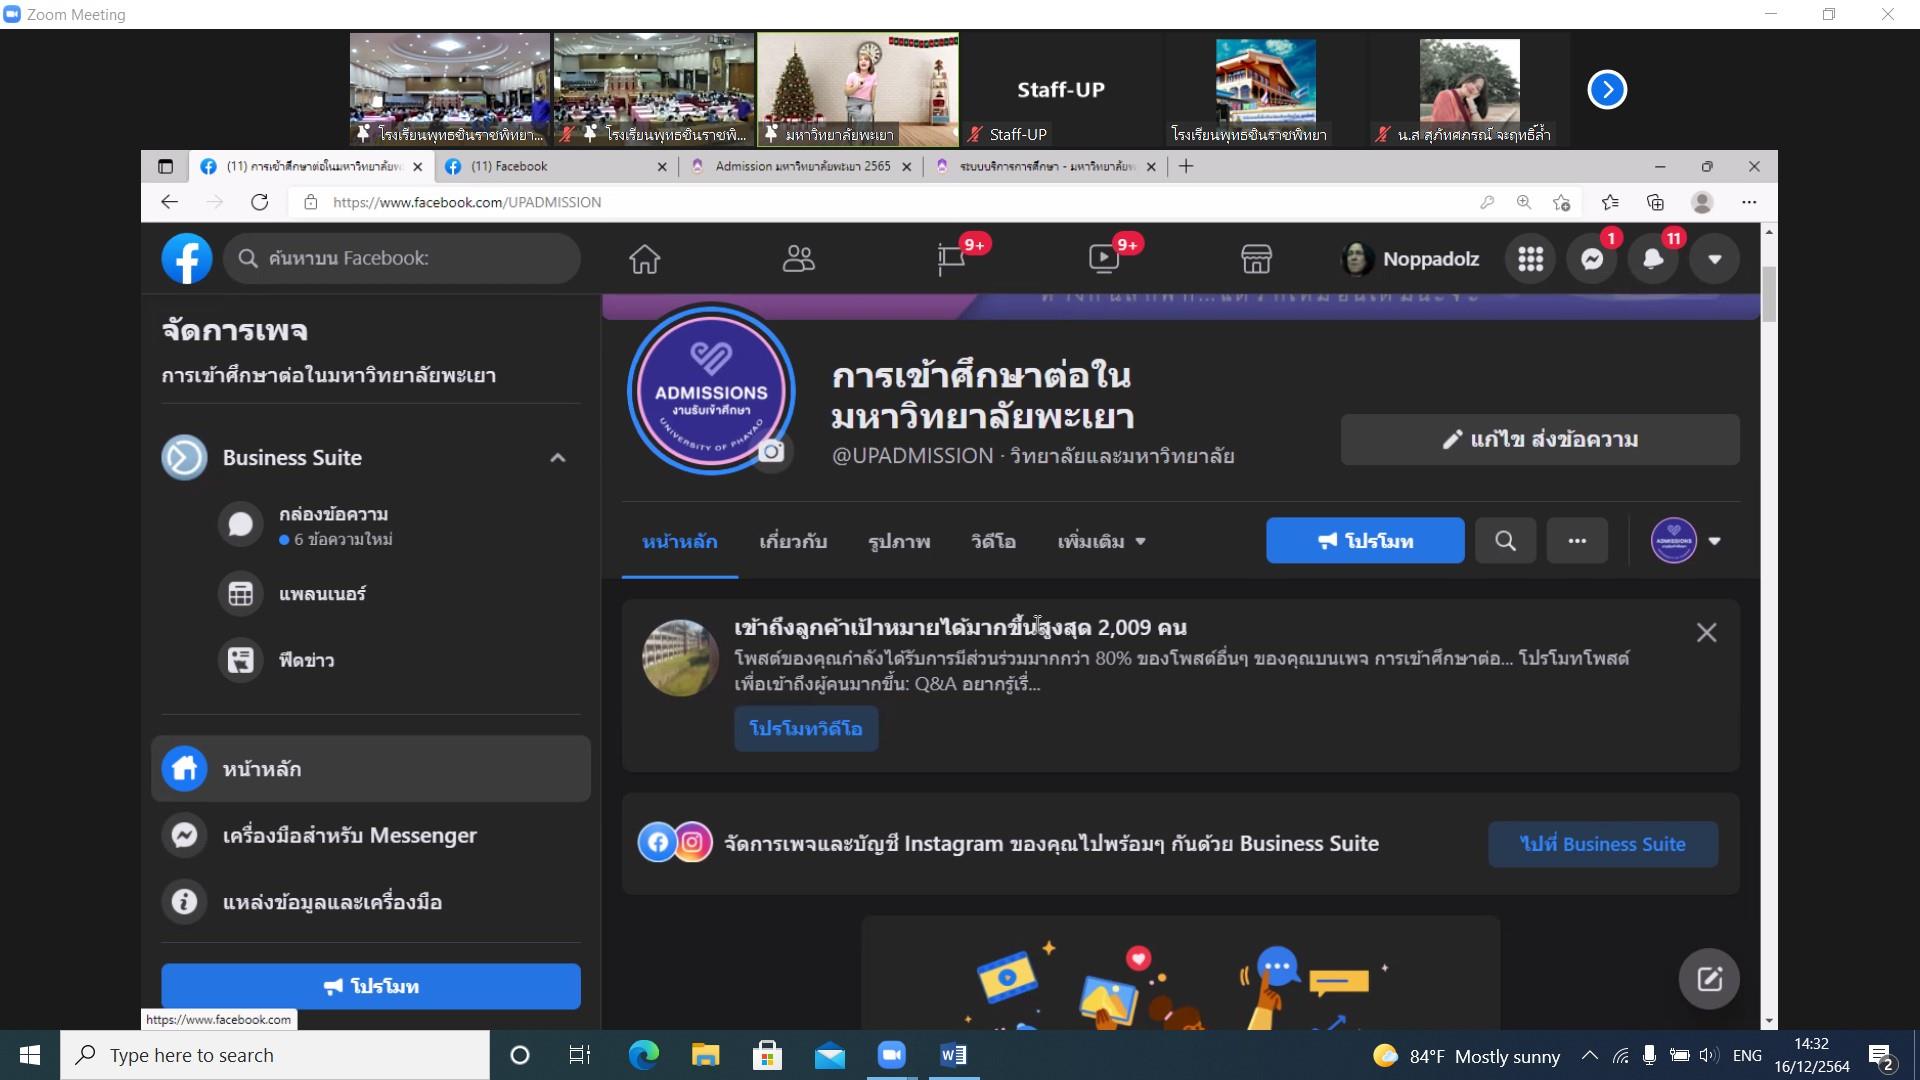Click the browser address bar URL
1920x1080 pixels.
tap(467, 202)
